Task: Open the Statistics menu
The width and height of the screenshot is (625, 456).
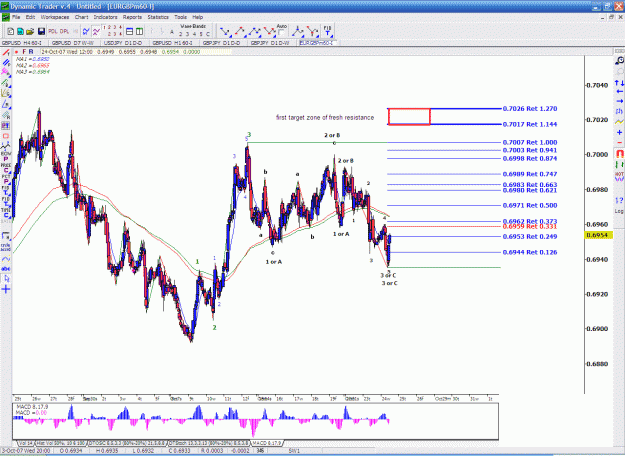Action: coord(158,17)
